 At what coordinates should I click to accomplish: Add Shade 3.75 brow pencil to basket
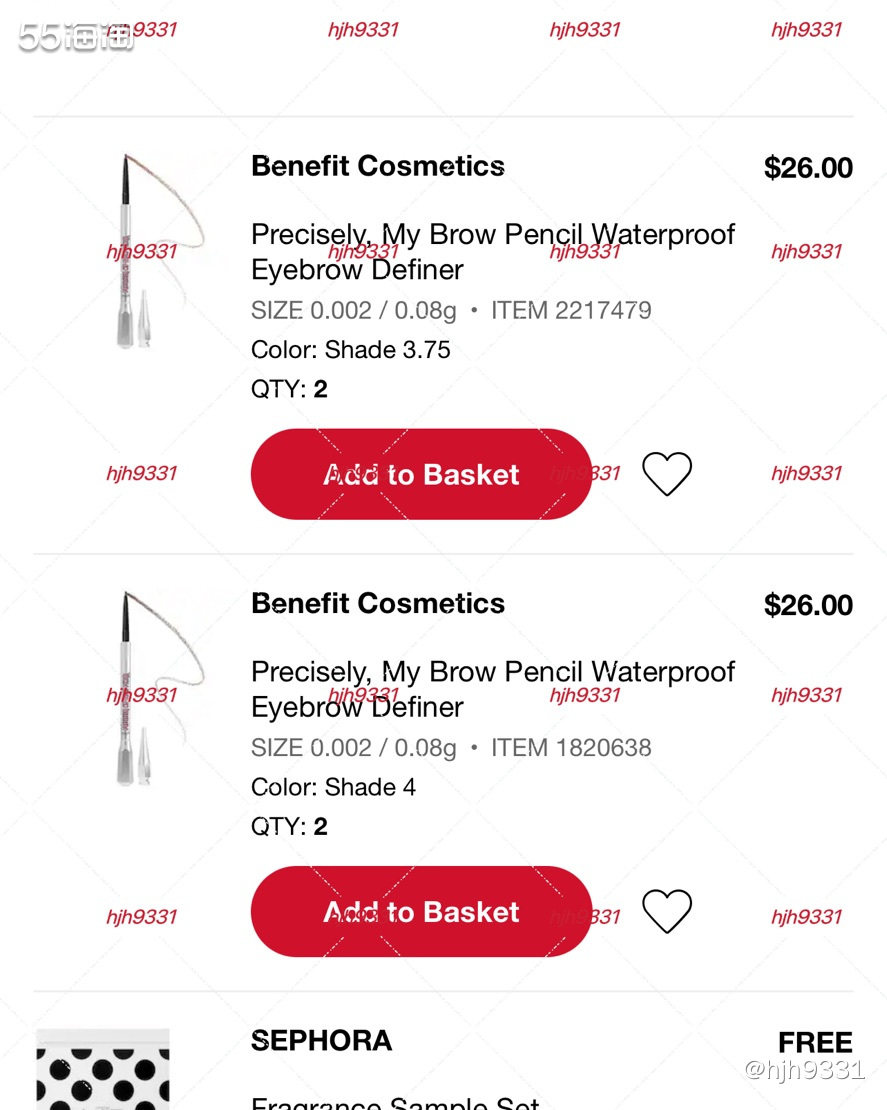(x=421, y=474)
